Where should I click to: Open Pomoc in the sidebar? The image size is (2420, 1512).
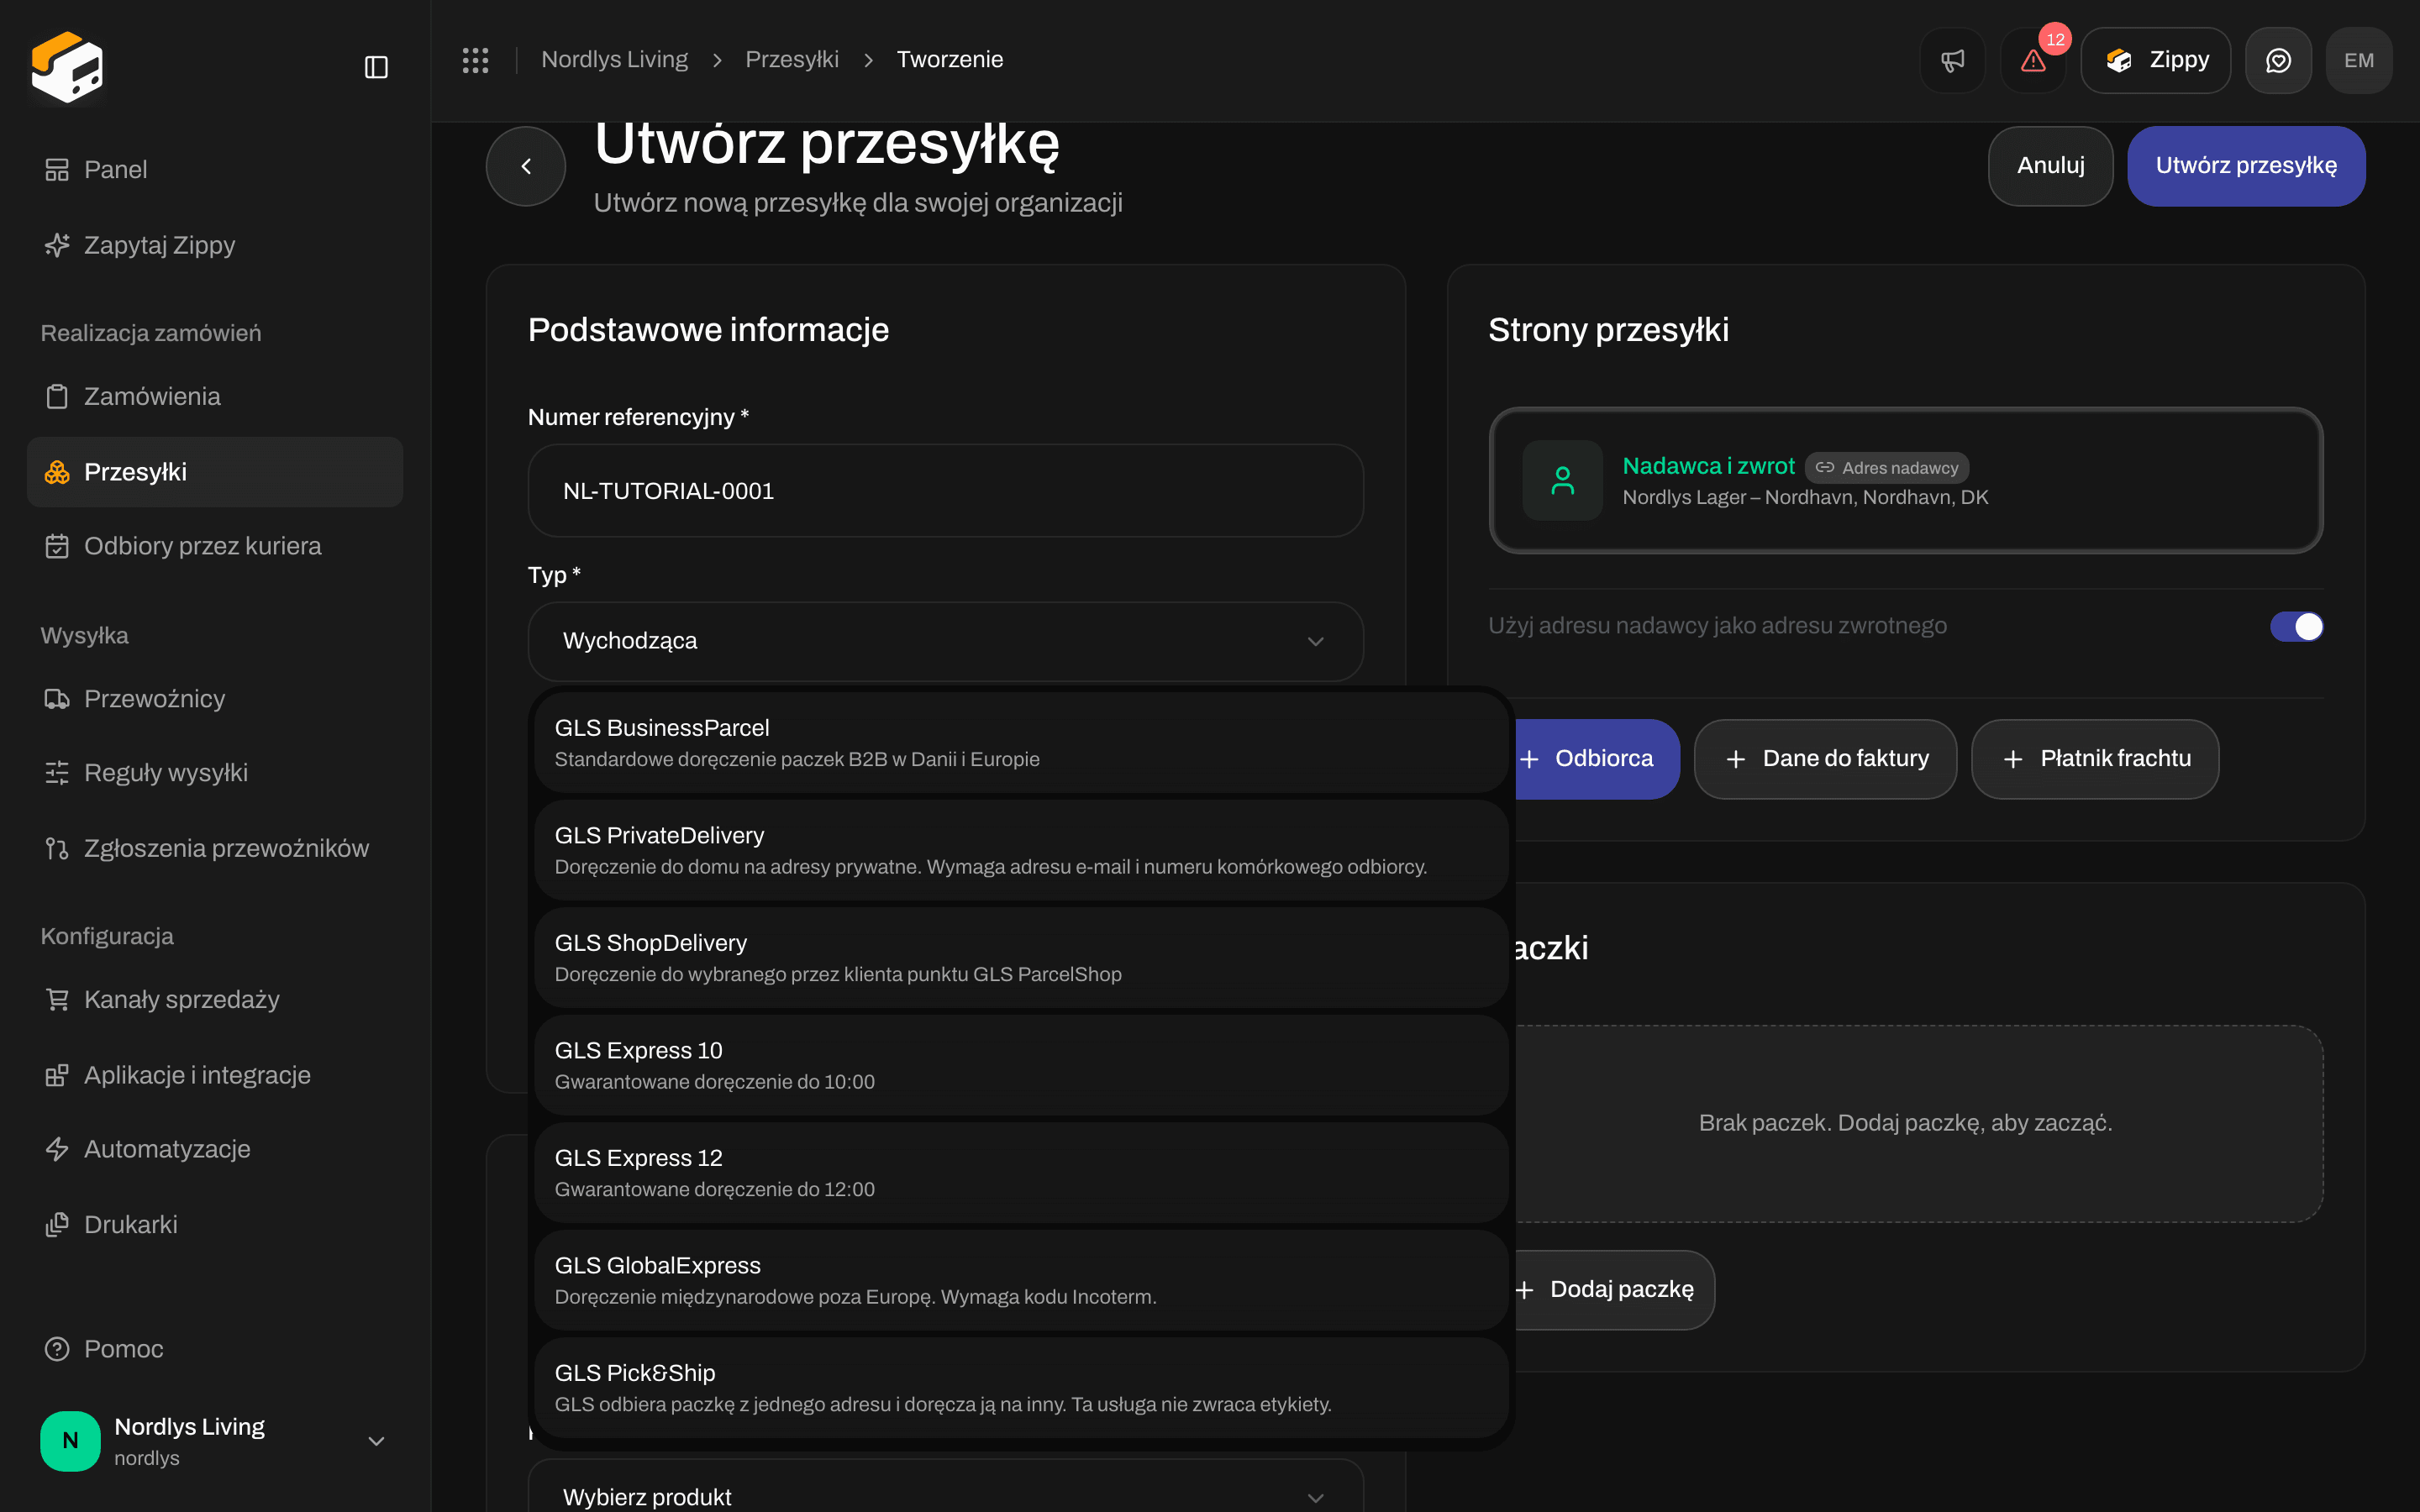[215, 1349]
